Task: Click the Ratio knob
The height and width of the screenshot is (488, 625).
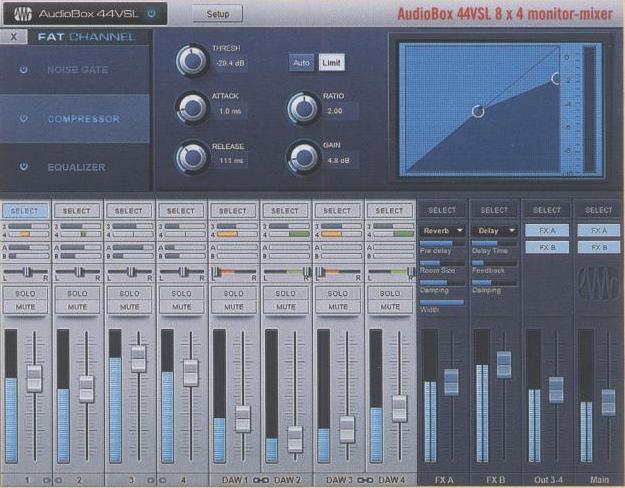Action: [x=303, y=108]
